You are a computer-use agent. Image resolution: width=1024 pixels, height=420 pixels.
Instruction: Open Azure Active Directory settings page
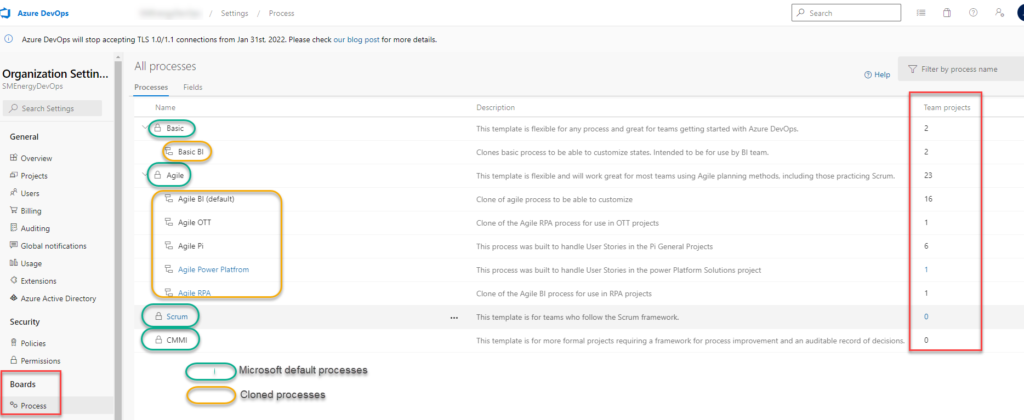[58, 299]
